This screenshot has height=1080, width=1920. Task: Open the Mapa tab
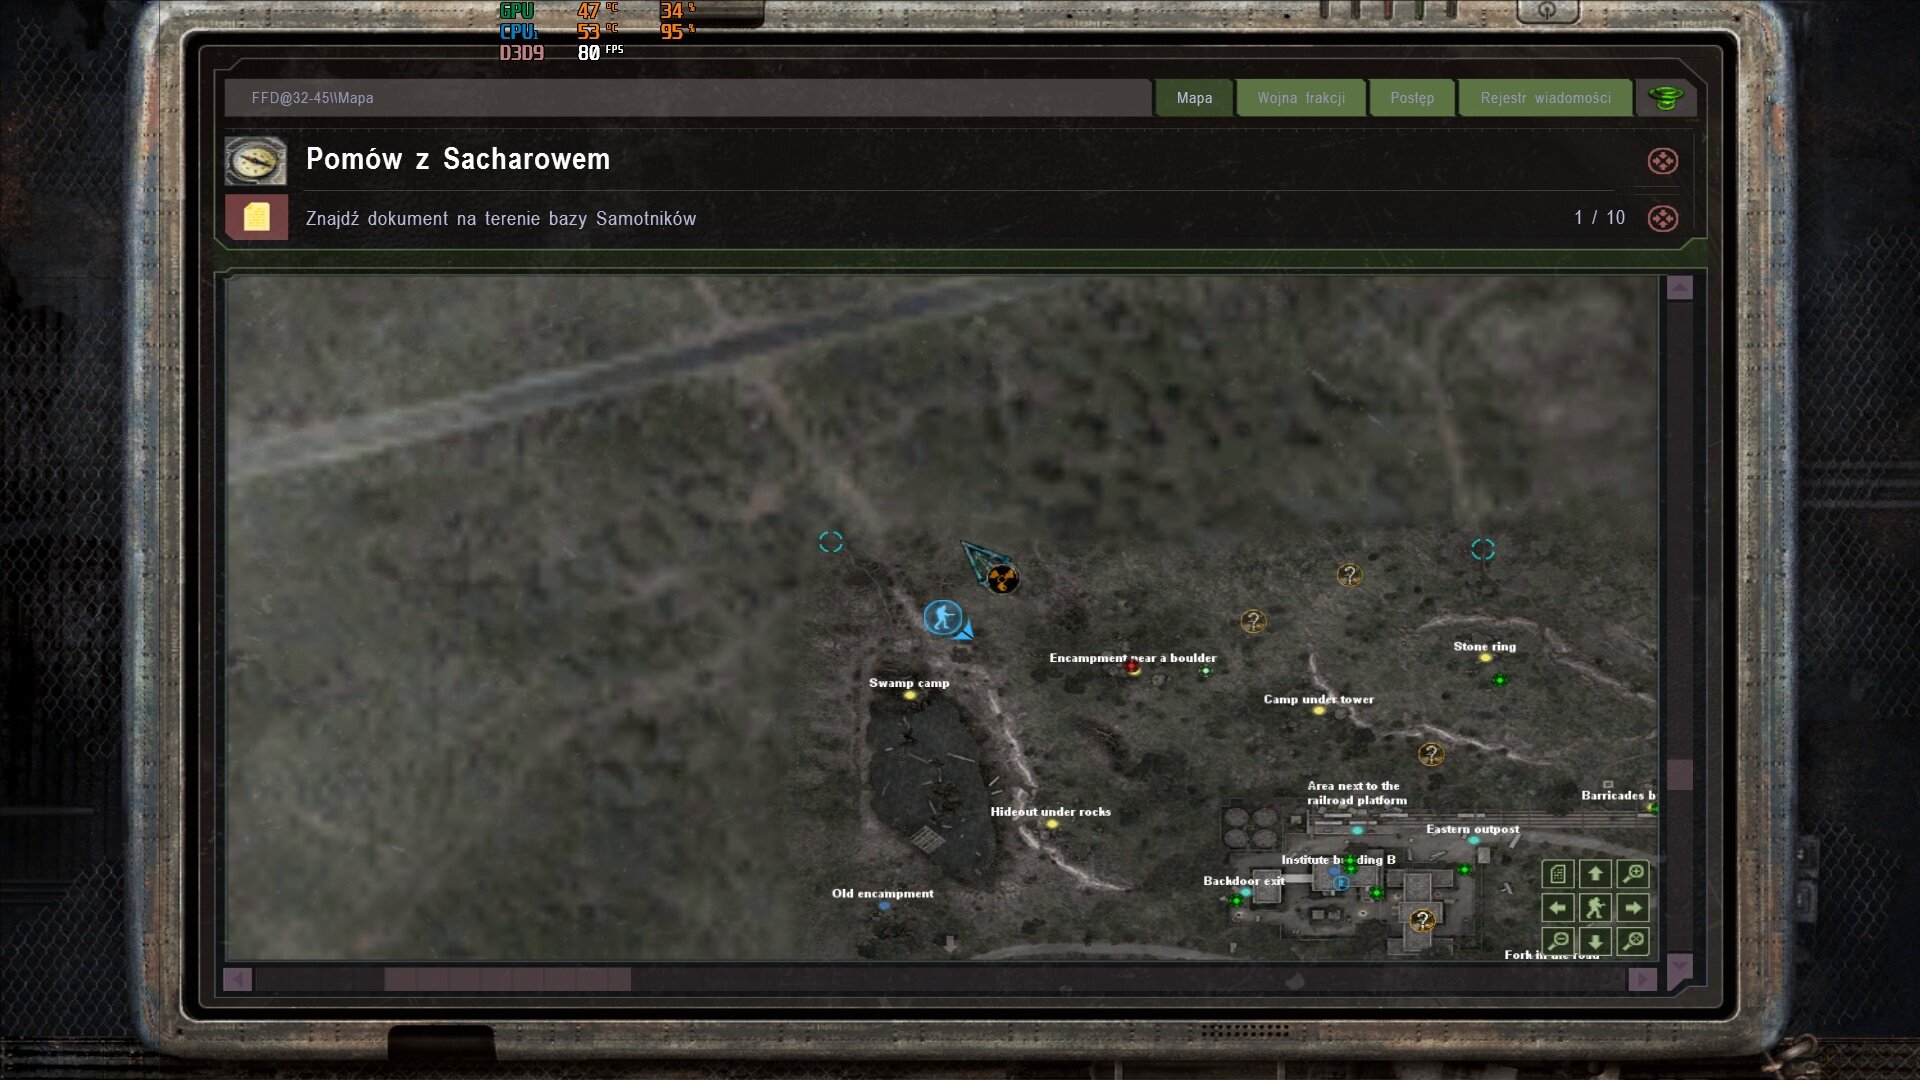[x=1194, y=98]
